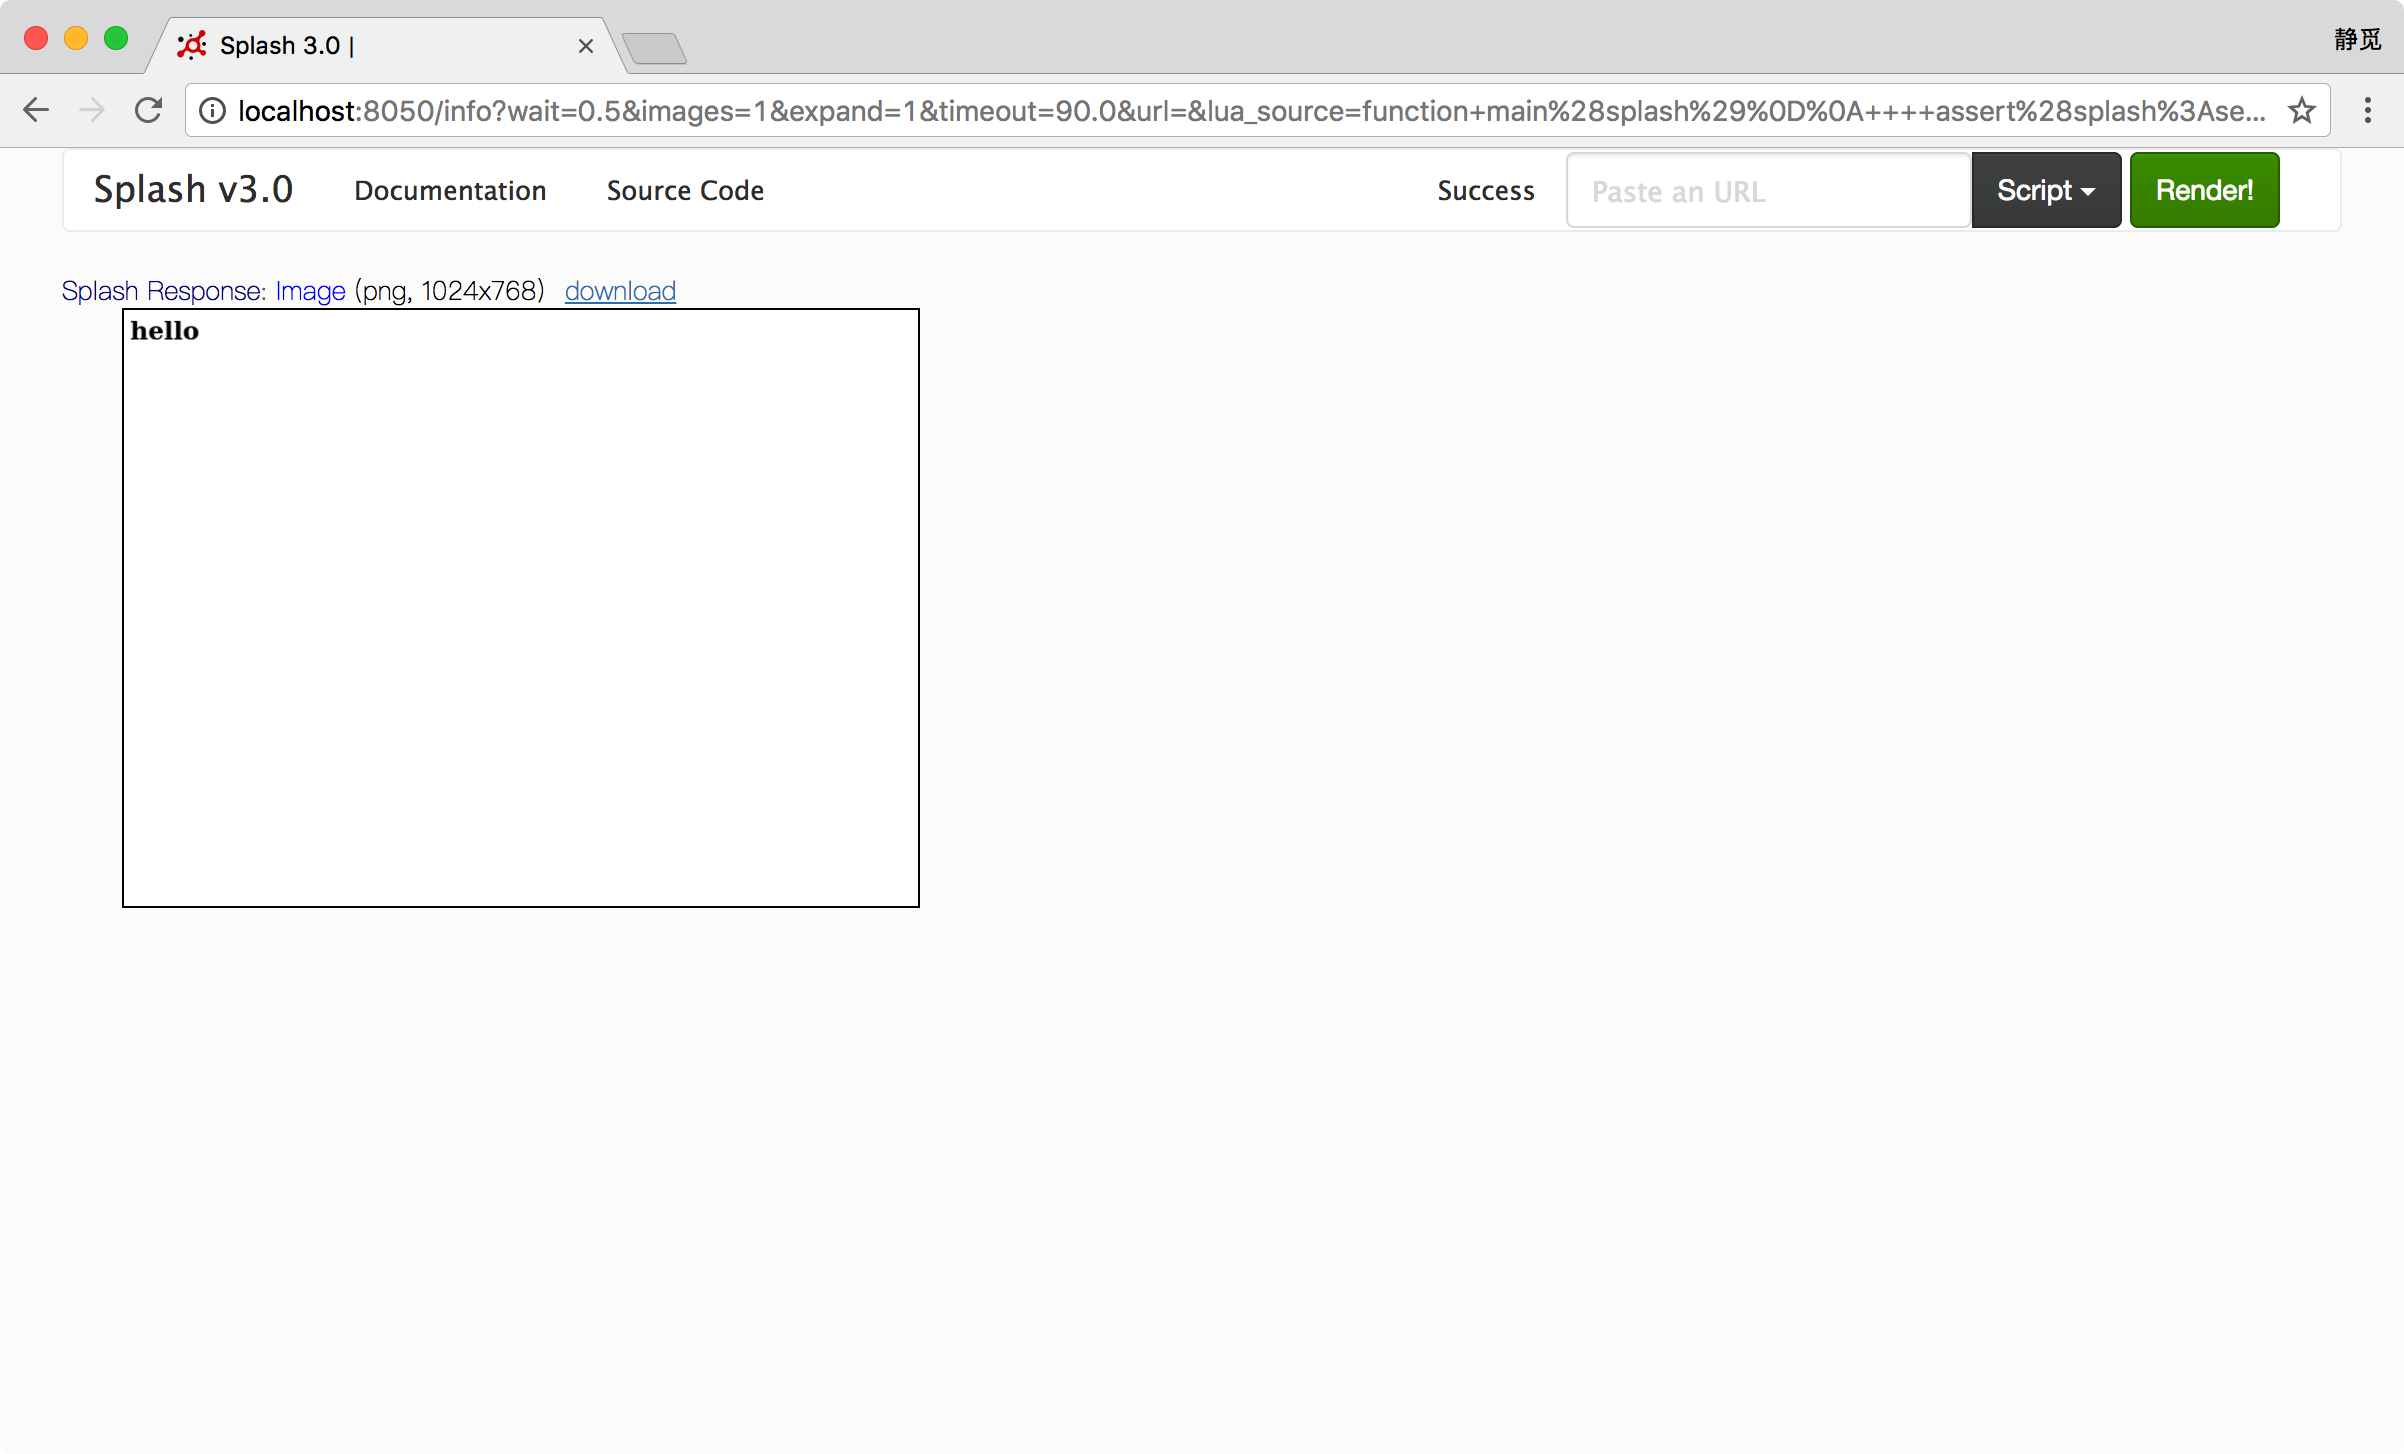Open the Documentation link
Viewport: 2404px width, 1454px height.
[450, 190]
